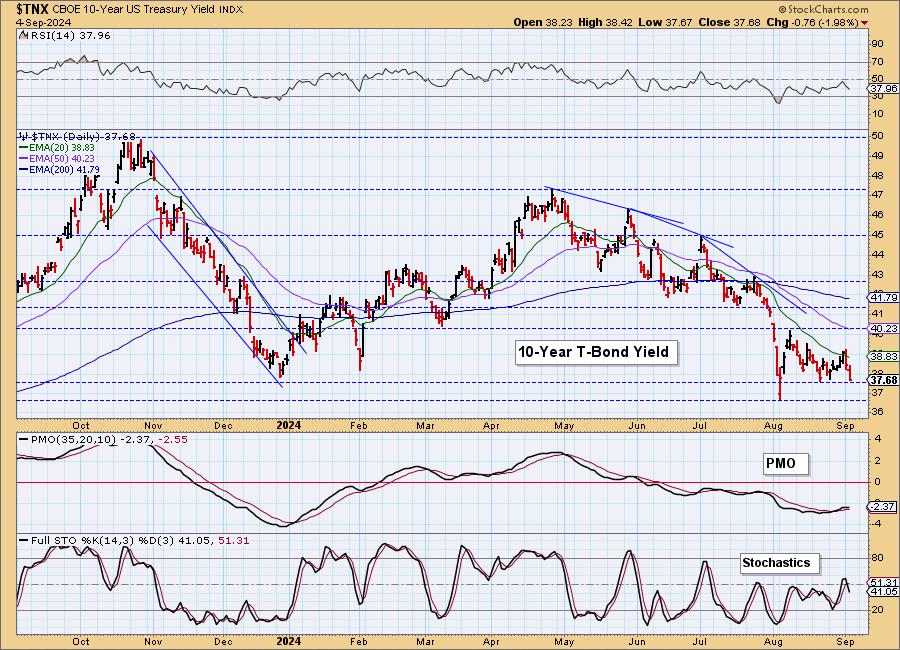Click the 41.05 stochastic %K value tag
The height and width of the screenshot is (650, 900).
(883, 591)
